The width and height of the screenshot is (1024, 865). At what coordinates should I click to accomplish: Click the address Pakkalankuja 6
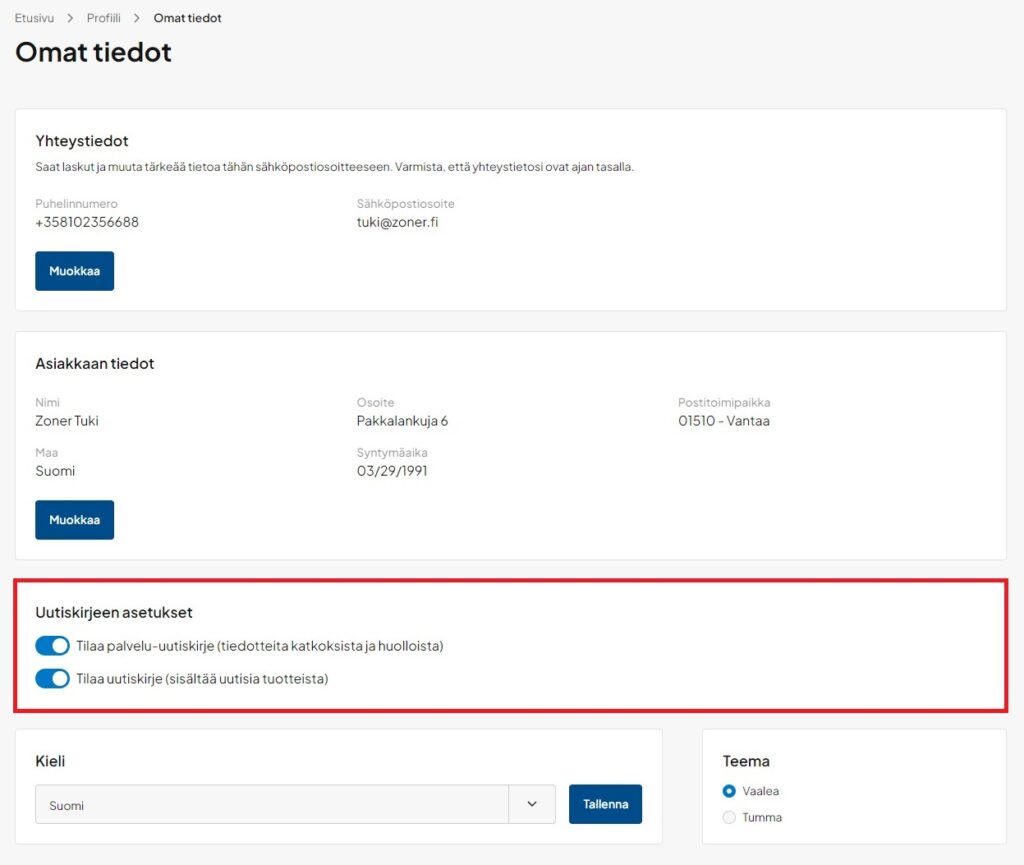(402, 421)
